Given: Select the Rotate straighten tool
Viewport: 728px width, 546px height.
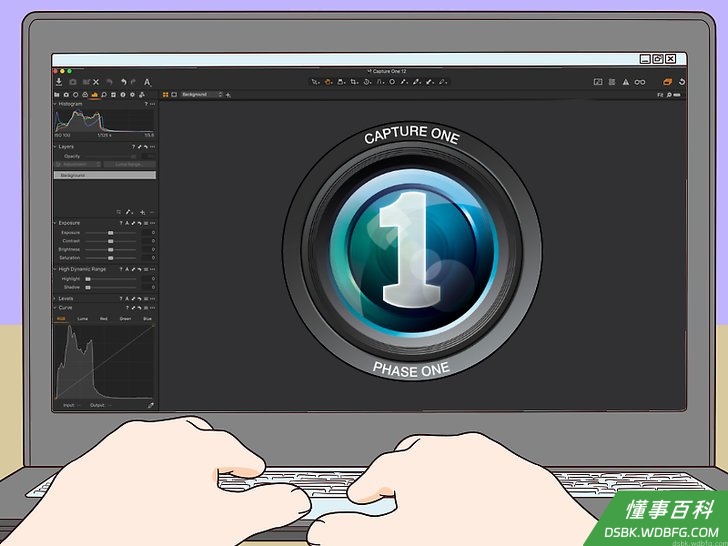Looking at the screenshot, I should 367,82.
